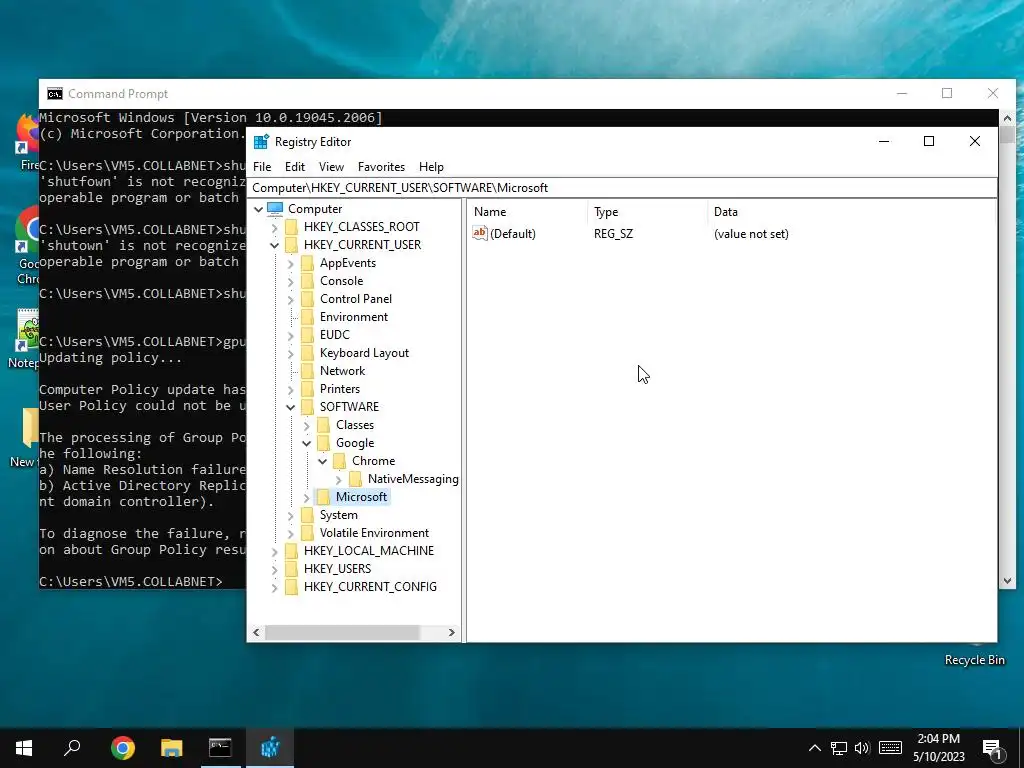Open the Favorites menu in Registry Editor
This screenshot has width=1024, height=768.
coord(381,167)
